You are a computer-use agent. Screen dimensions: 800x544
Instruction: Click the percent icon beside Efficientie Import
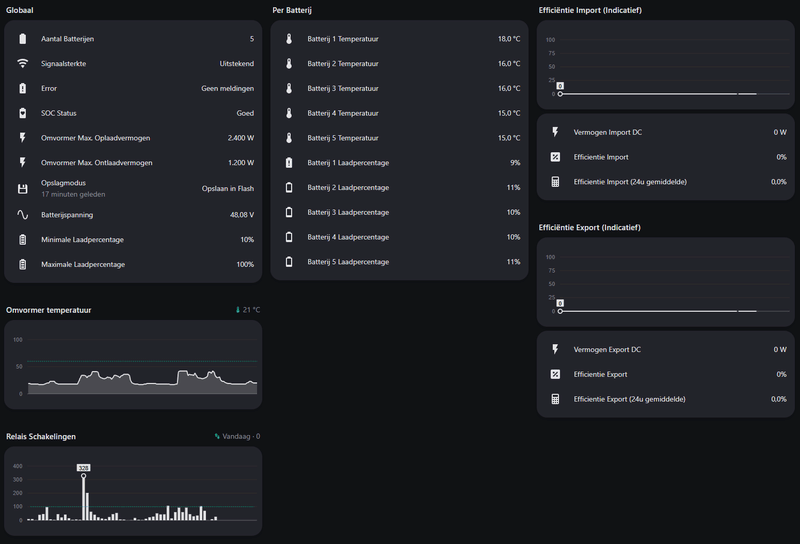[555, 157]
